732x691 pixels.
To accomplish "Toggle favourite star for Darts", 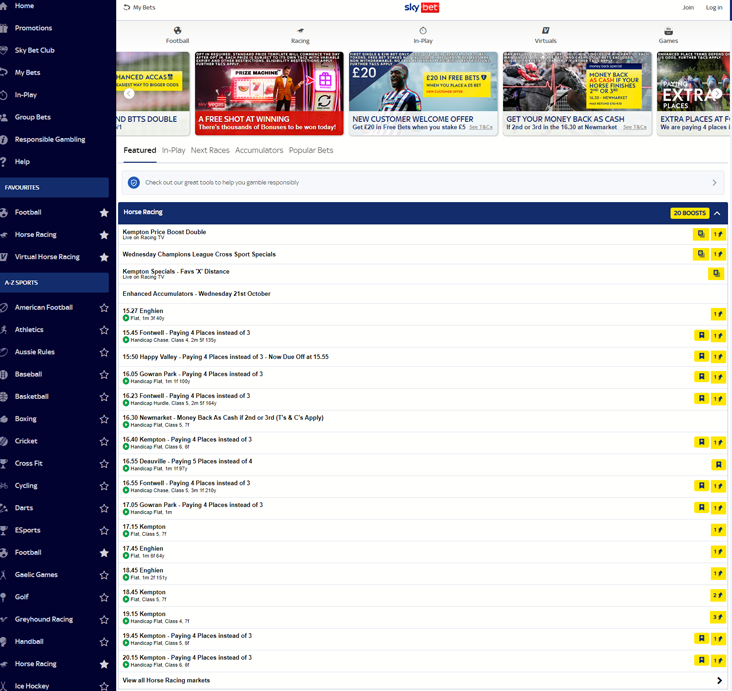I will [104, 508].
